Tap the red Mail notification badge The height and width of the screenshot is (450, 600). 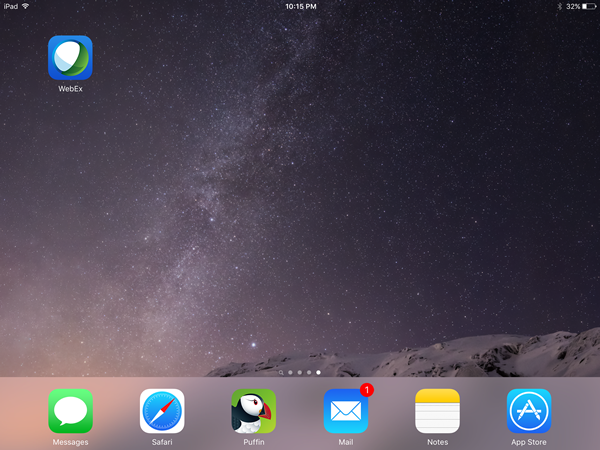[x=367, y=390]
